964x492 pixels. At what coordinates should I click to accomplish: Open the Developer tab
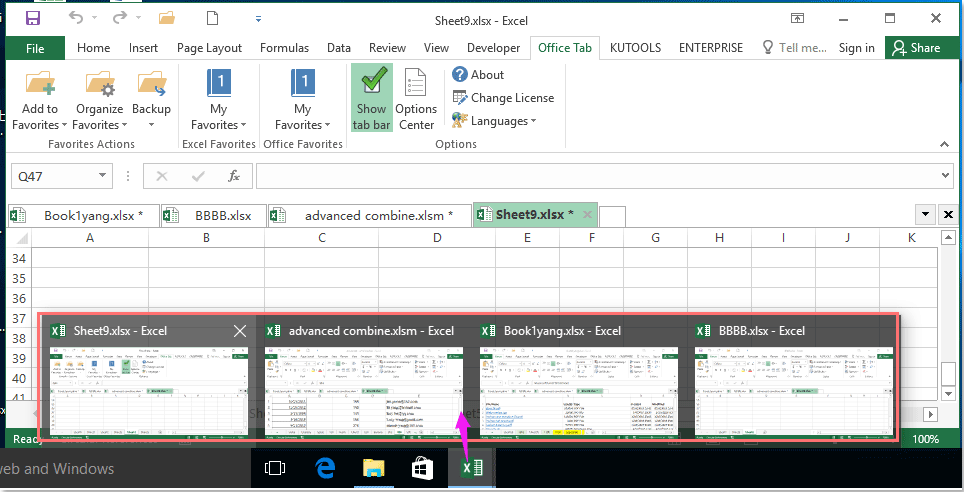(x=493, y=48)
